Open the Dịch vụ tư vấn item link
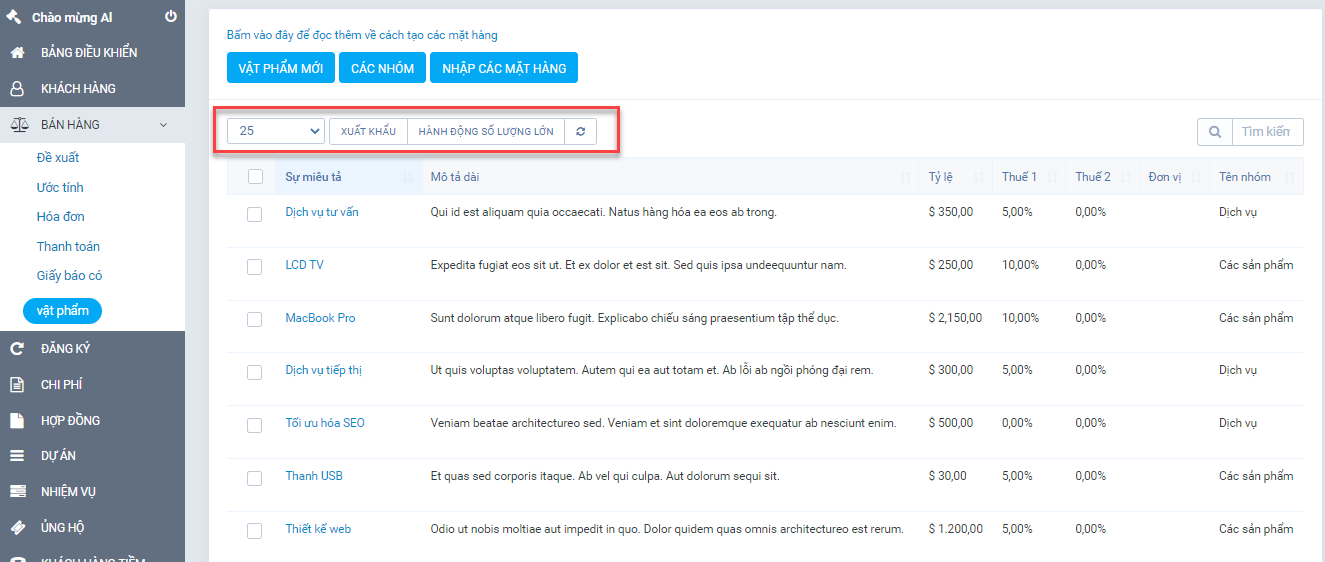1325x562 pixels. 322,212
